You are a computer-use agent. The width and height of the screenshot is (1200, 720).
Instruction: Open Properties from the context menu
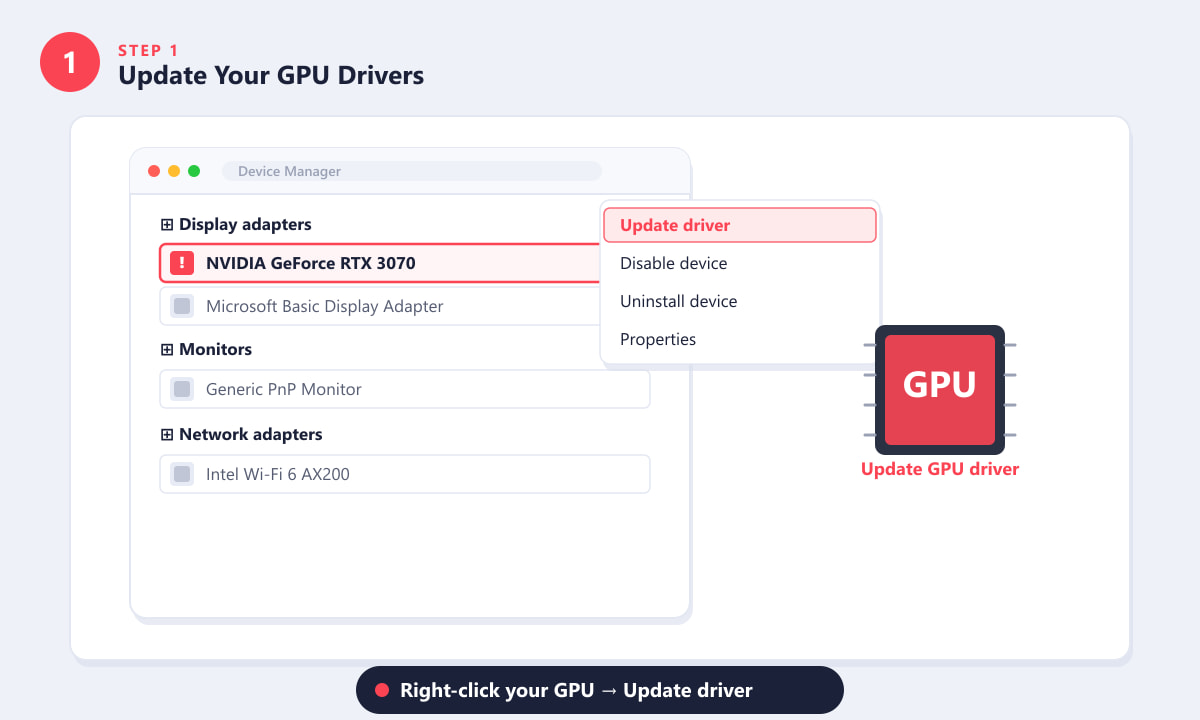(x=740, y=339)
